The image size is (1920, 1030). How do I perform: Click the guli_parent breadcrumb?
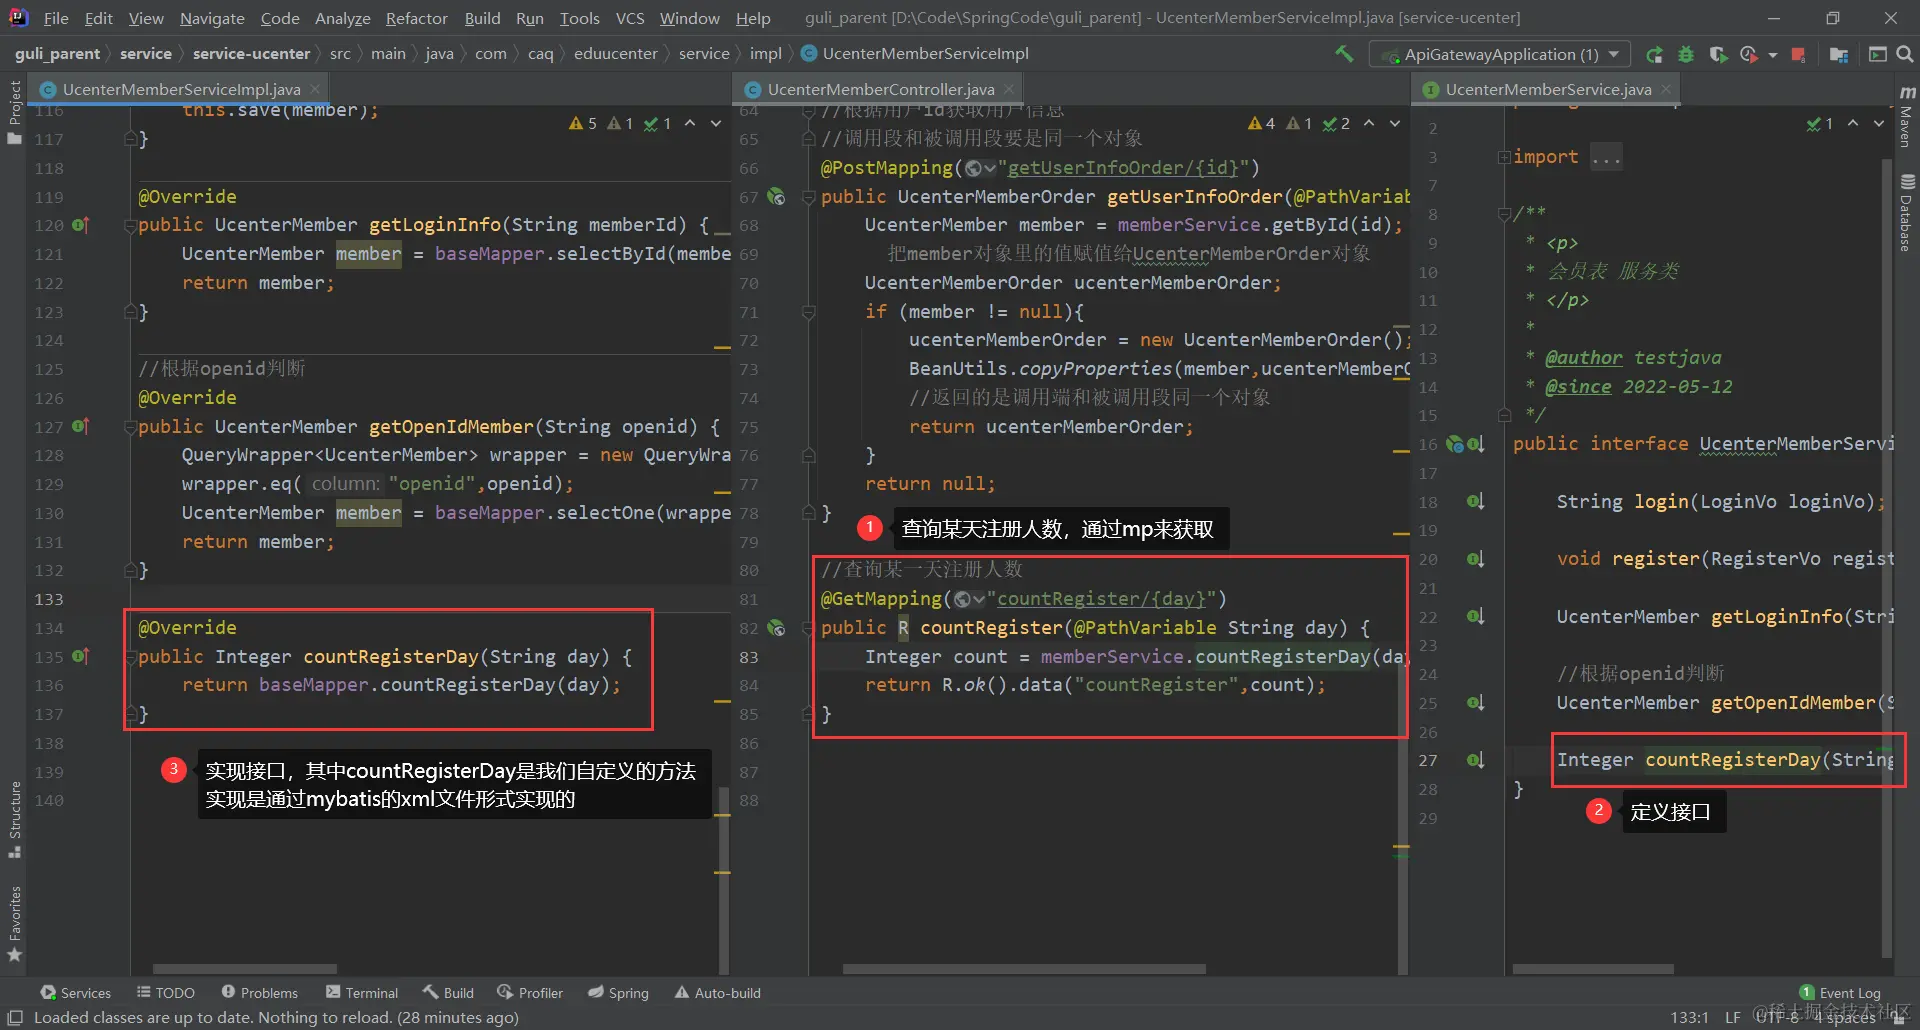57,53
